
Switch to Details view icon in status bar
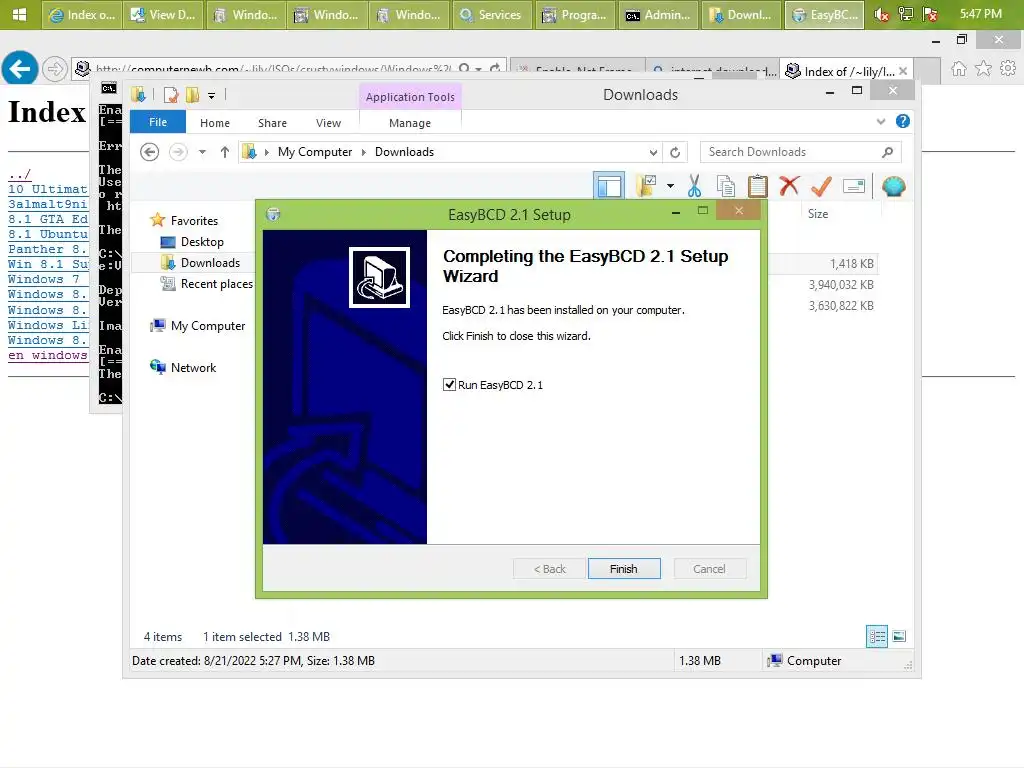point(876,636)
